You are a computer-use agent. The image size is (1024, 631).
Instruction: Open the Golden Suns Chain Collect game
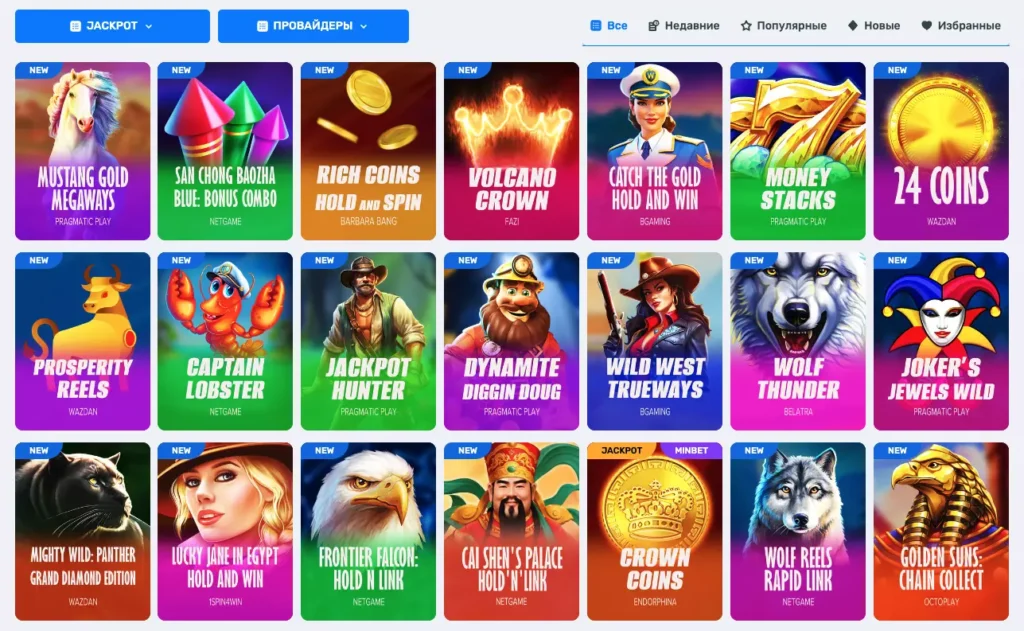(941, 531)
